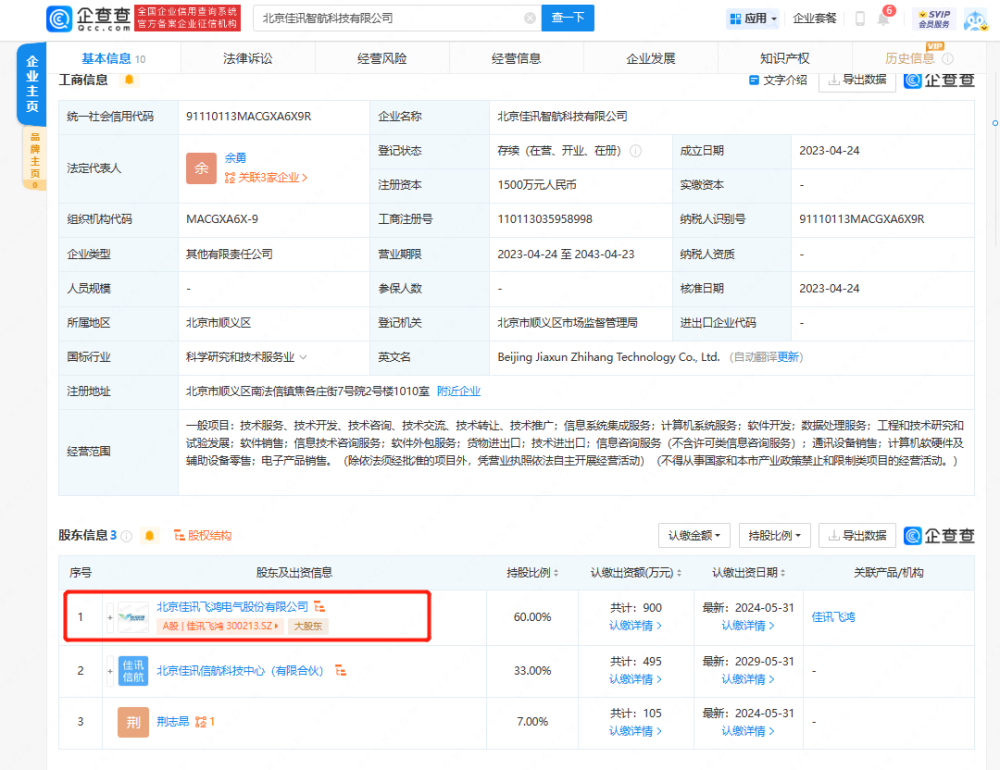Click the bell icon beside 股东信息
The width and height of the screenshot is (1000, 770).
pos(149,535)
